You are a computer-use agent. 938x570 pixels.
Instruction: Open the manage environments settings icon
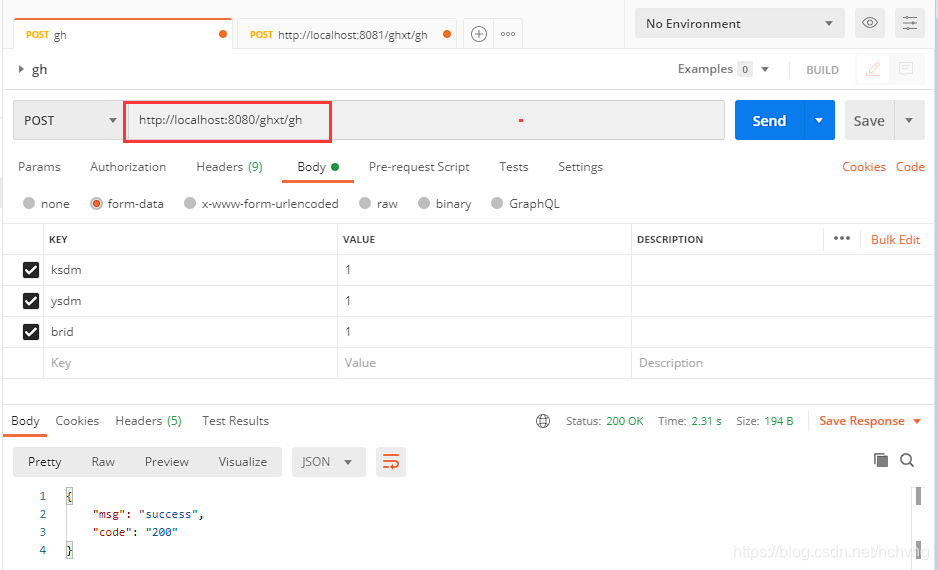coord(910,23)
